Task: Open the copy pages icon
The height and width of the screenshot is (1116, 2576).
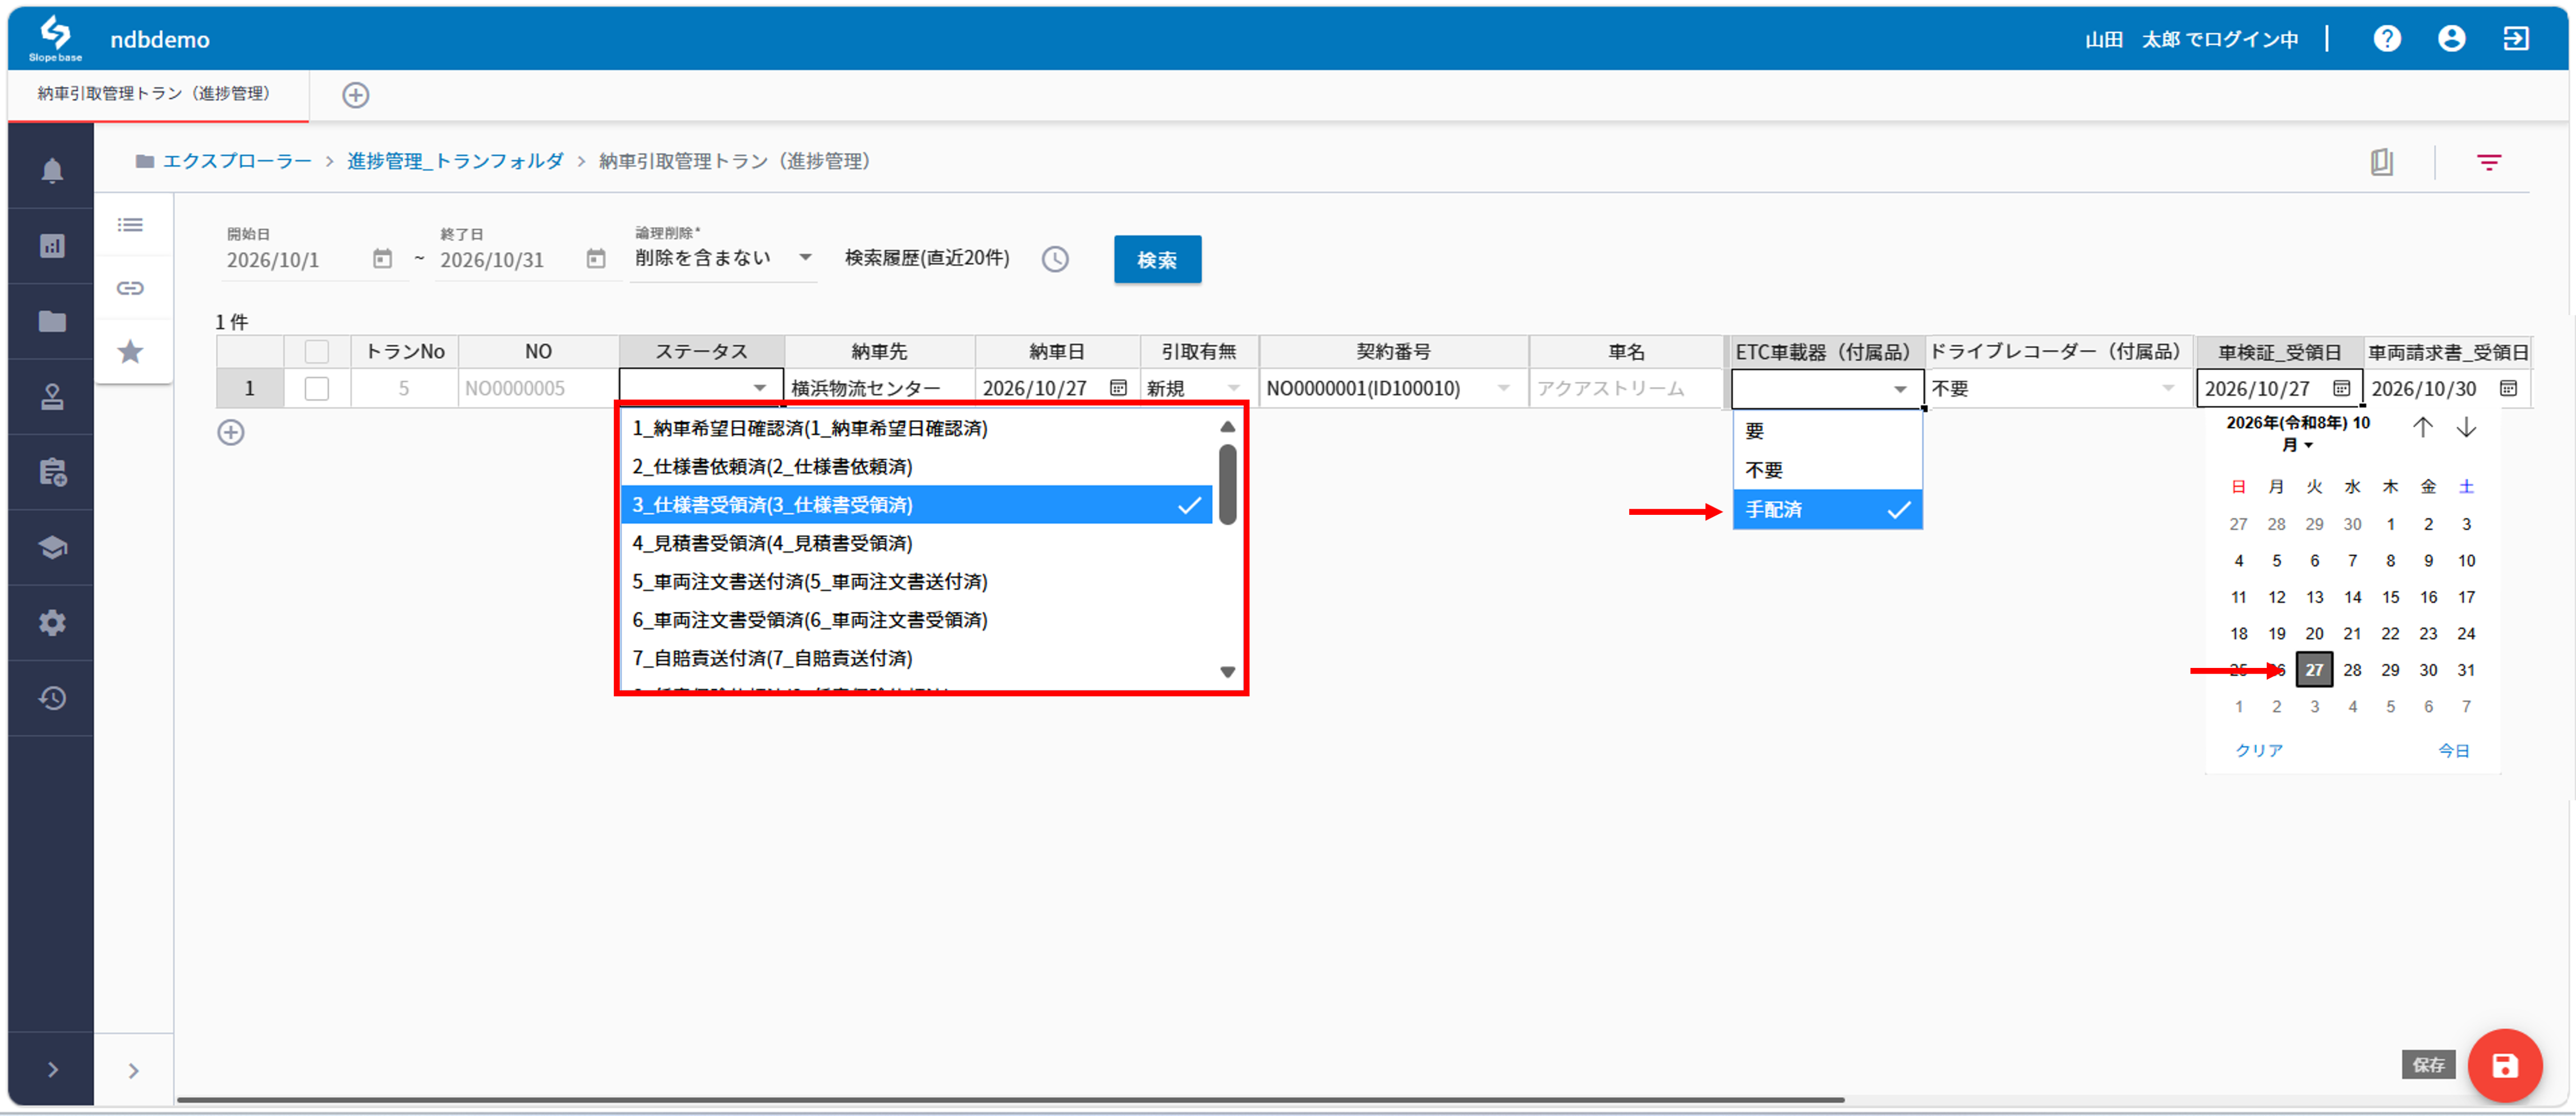Action: pyautogui.click(x=2382, y=162)
